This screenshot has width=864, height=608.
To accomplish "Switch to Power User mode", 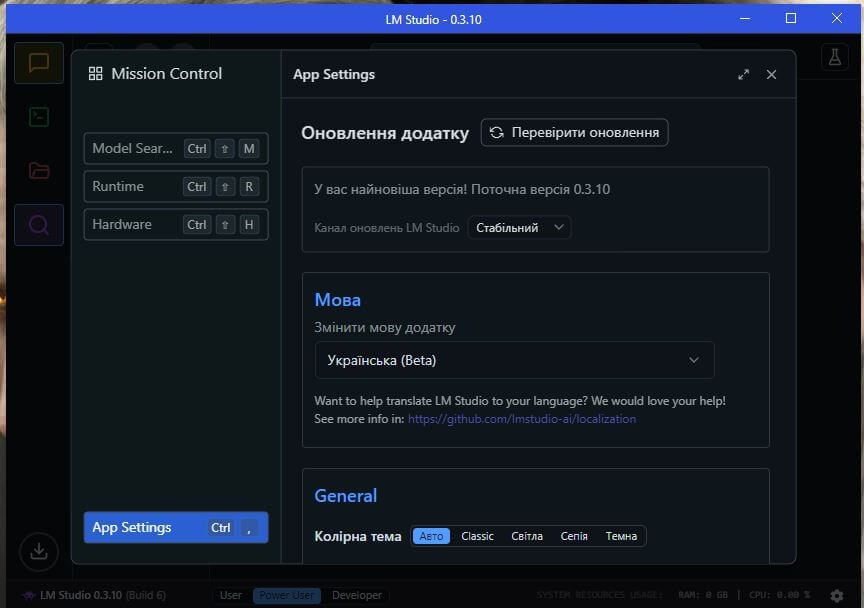I will pos(287,595).
